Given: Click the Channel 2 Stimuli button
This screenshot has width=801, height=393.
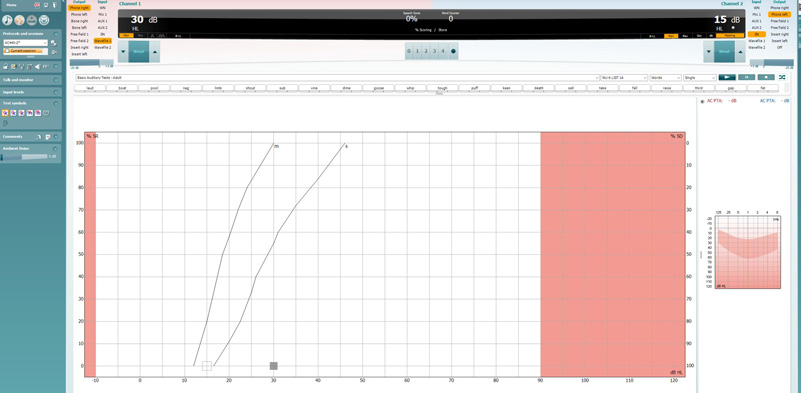Looking at the screenshot, I should pos(724,52).
